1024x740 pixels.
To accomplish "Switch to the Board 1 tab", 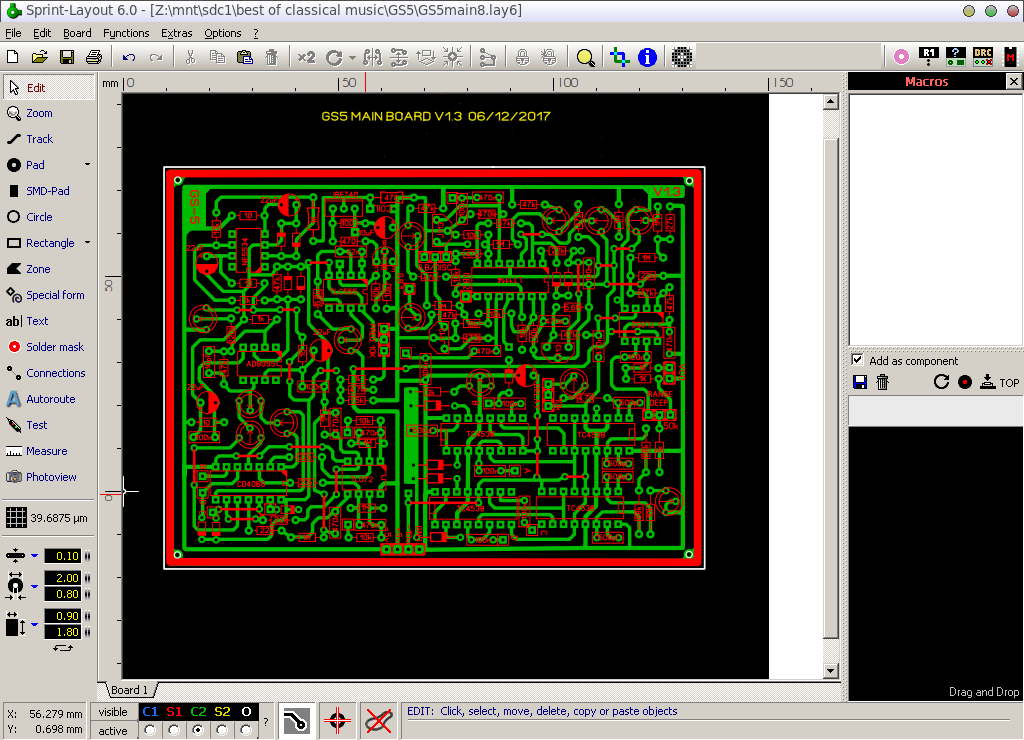I will pyautogui.click(x=129, y=690).
